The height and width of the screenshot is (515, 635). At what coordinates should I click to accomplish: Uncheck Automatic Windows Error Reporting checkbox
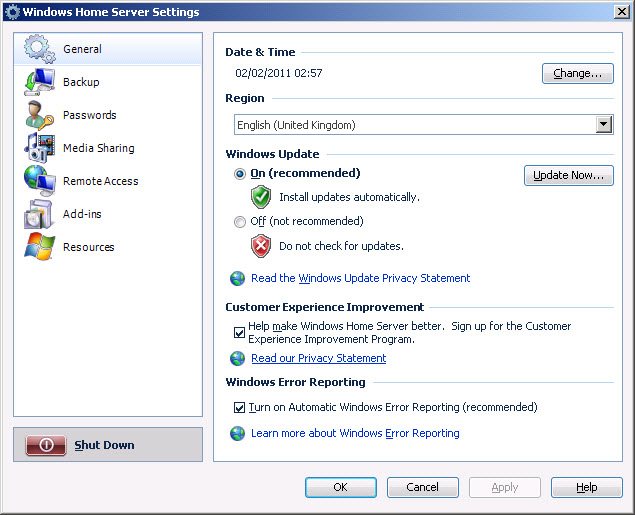pos(239,408)
